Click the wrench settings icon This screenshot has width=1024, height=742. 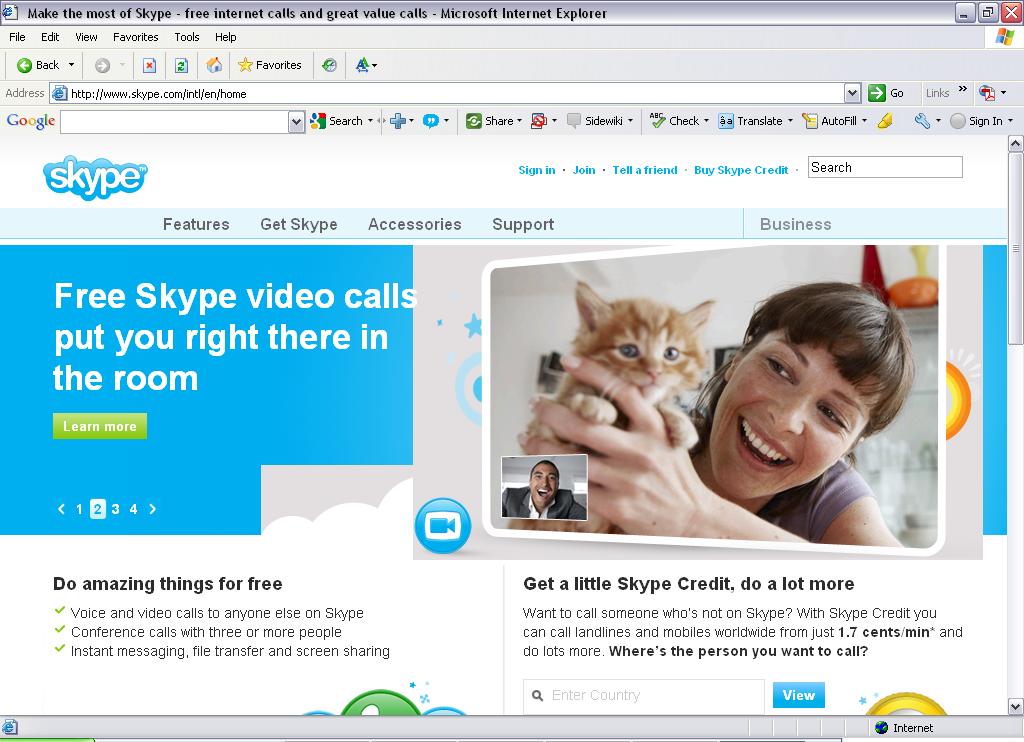click(x=921, y=121)
